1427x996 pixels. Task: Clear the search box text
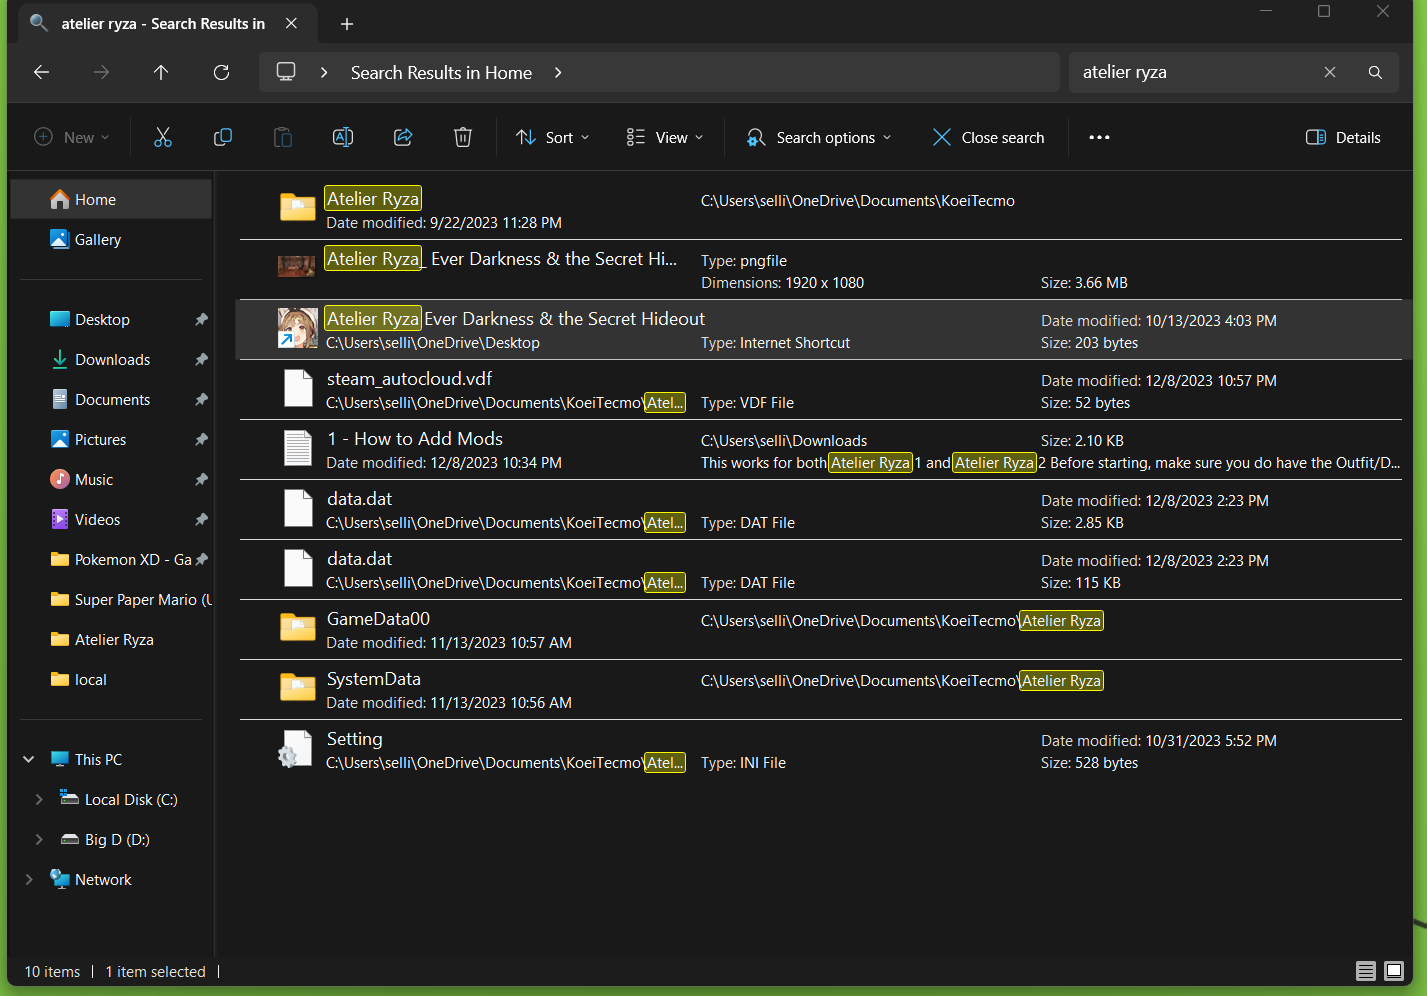click(1330, 72)
